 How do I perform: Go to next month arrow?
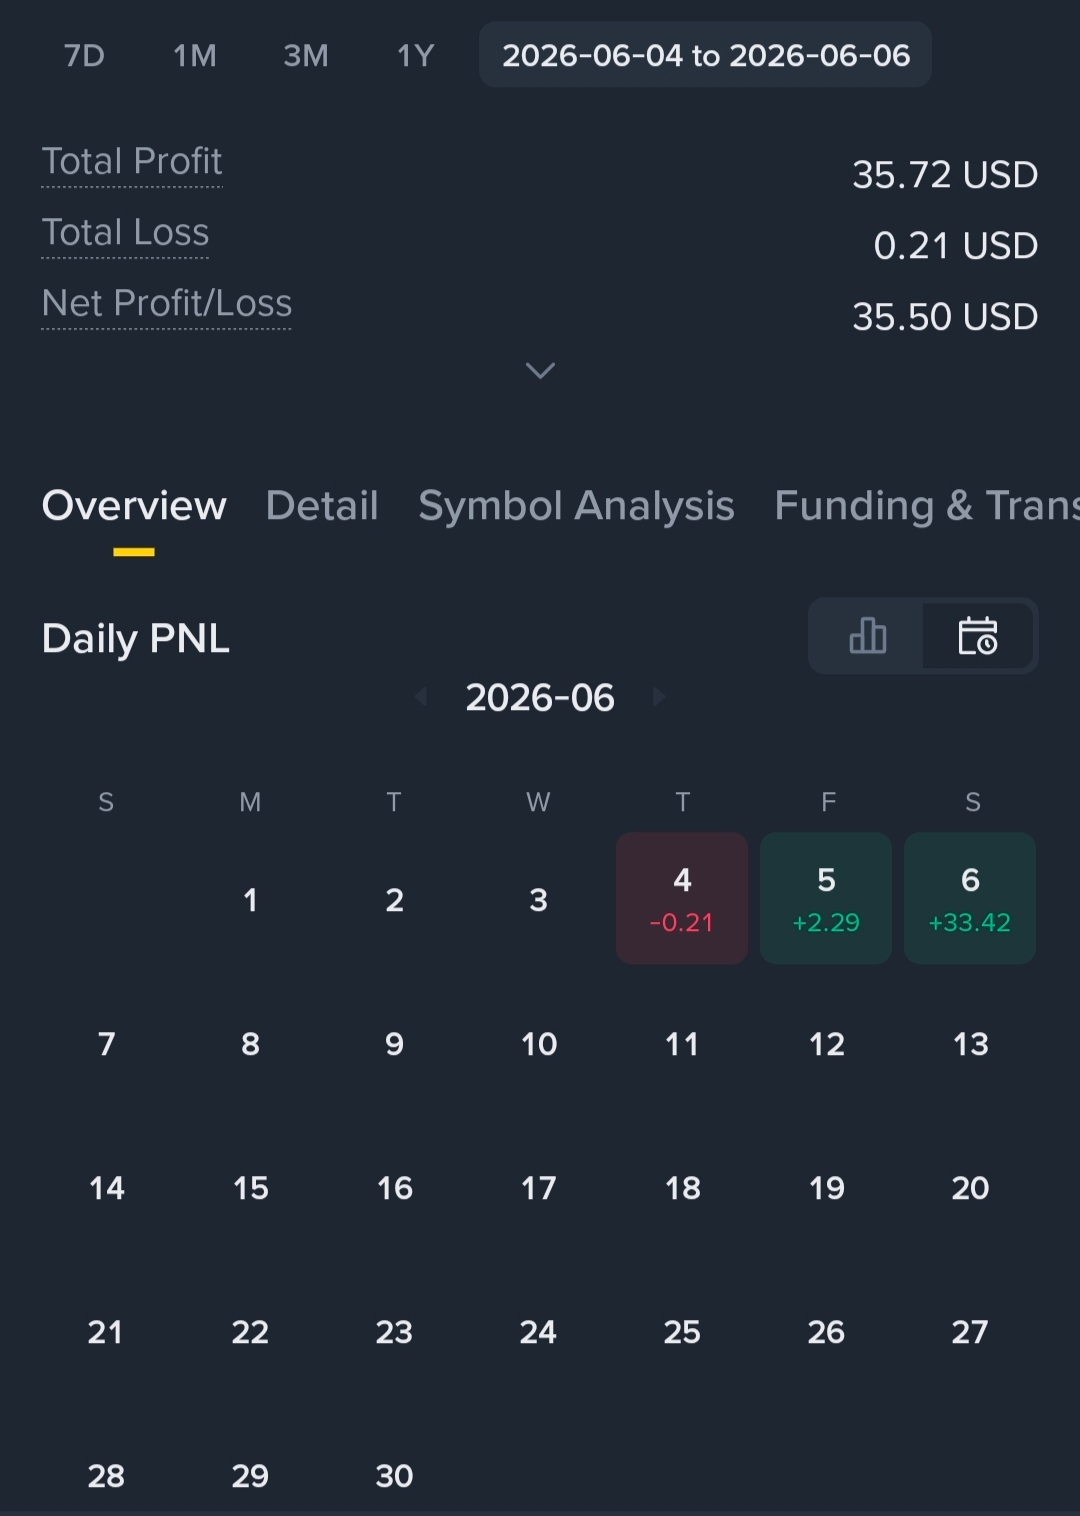(658, 696)
